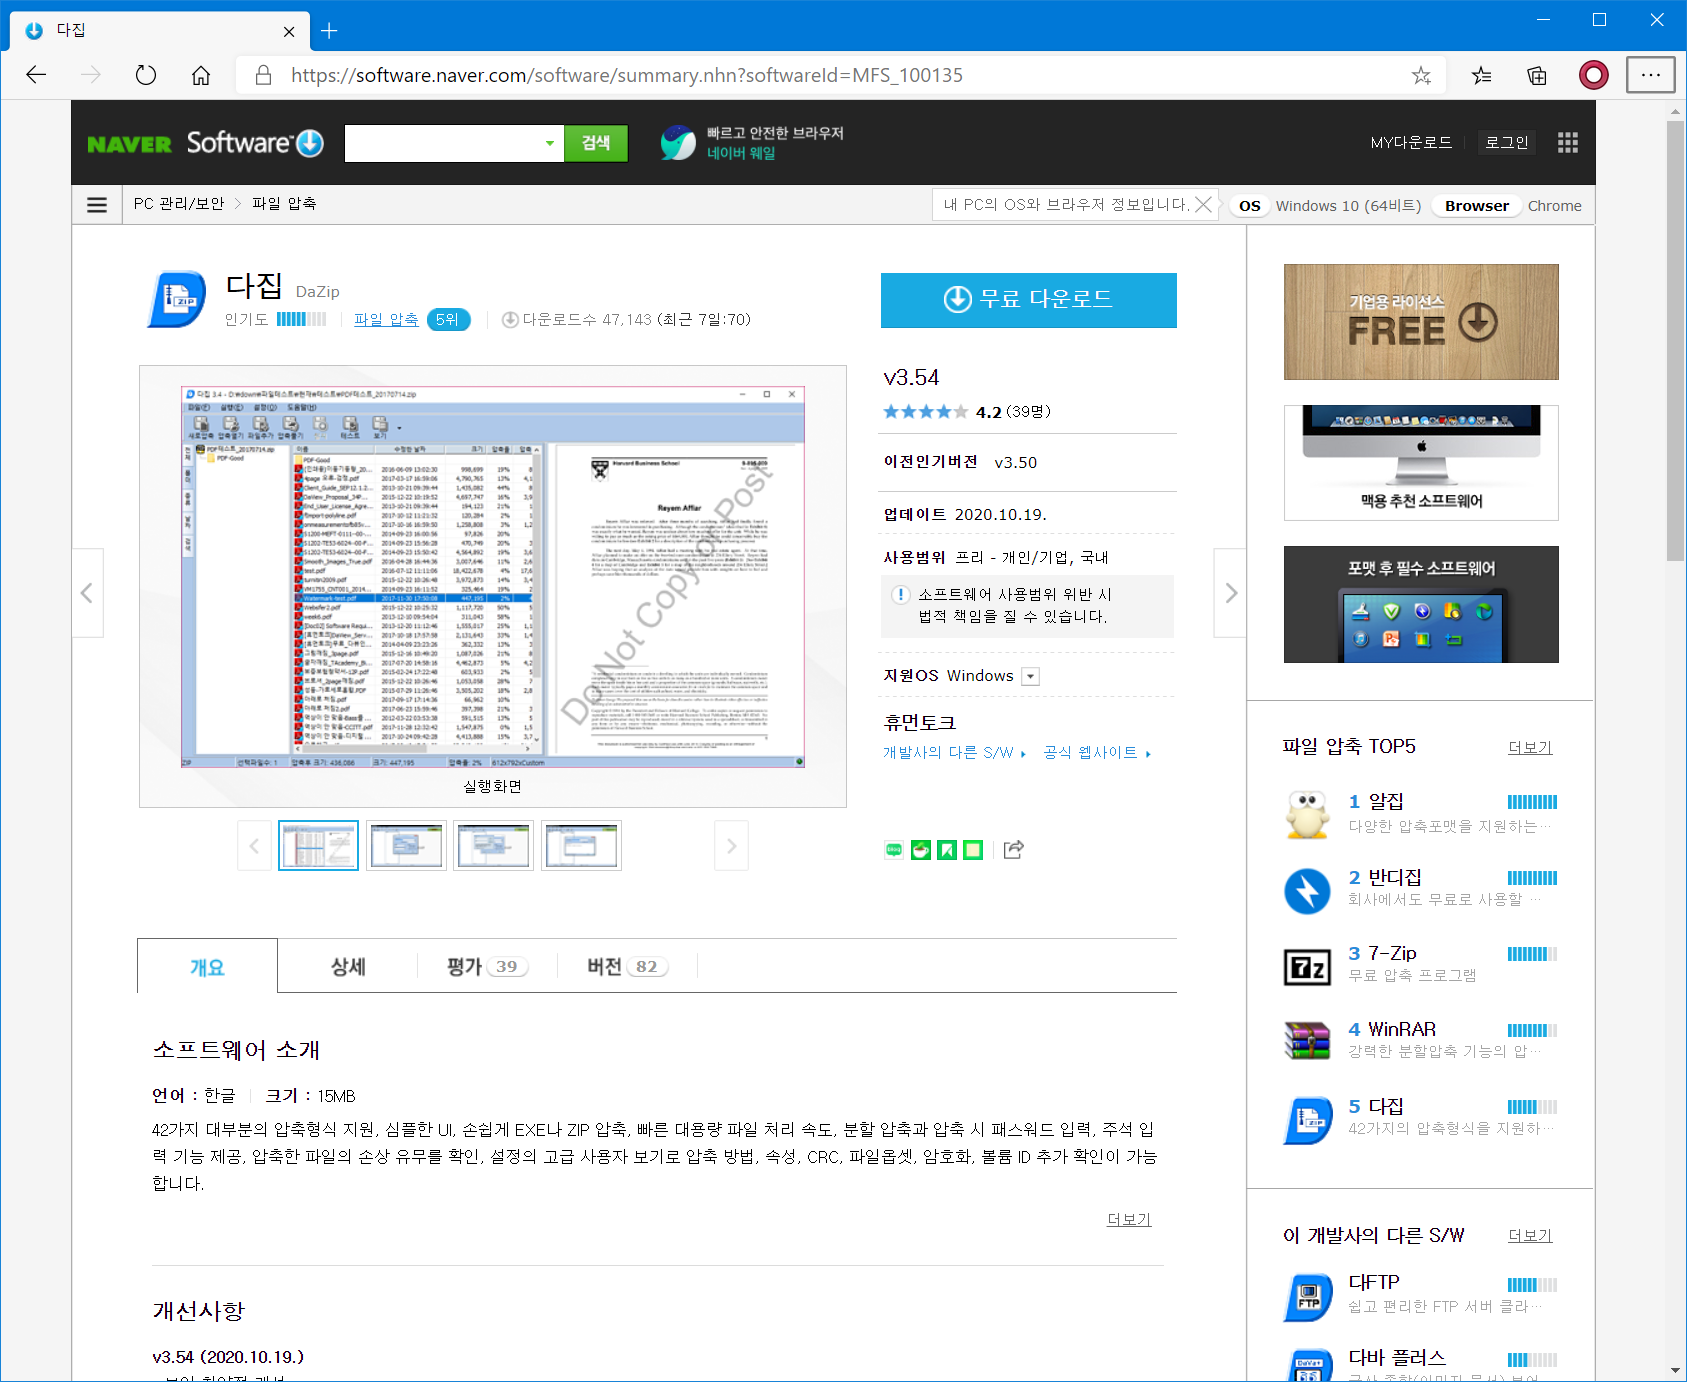Add this page to favorites star
1687x1382 pixels.
[1421, 75]
